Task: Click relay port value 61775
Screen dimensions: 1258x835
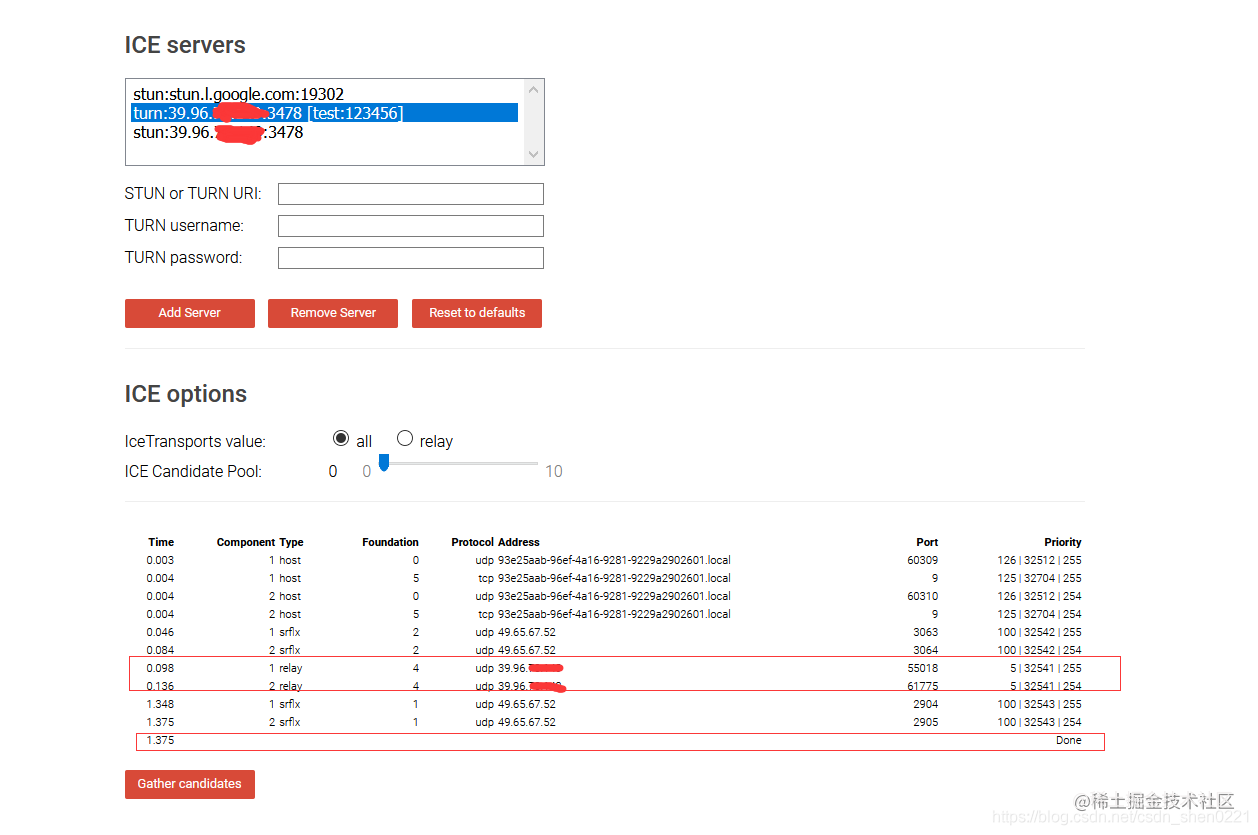Action: click(923, 686)
